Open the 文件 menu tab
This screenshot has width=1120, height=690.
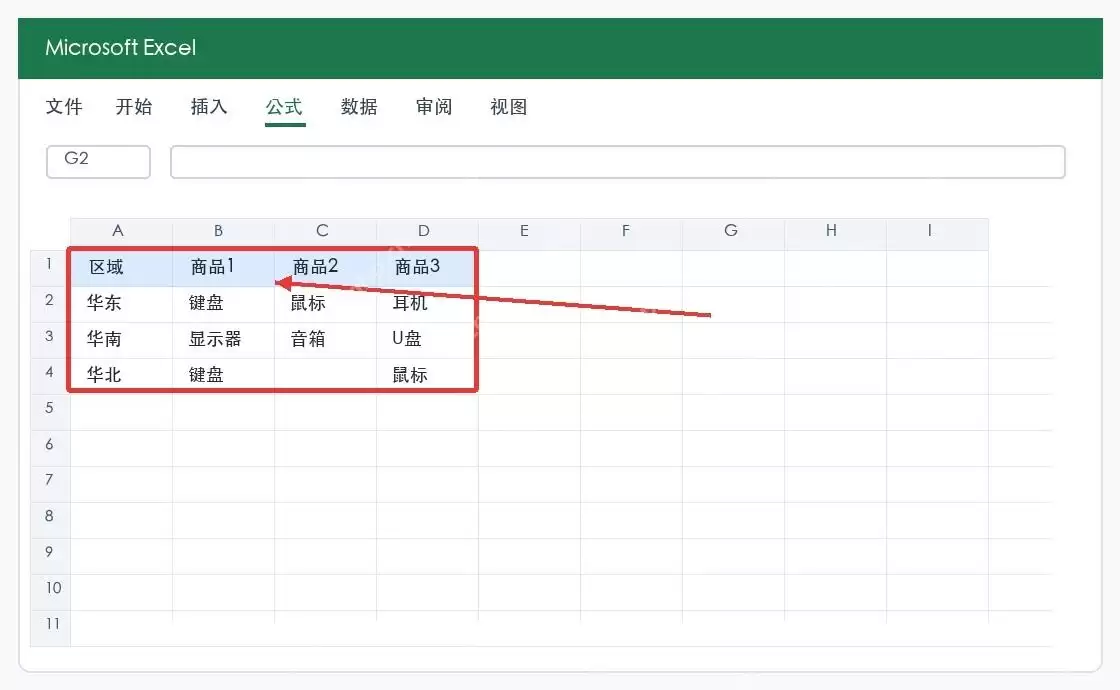[64, 107]
